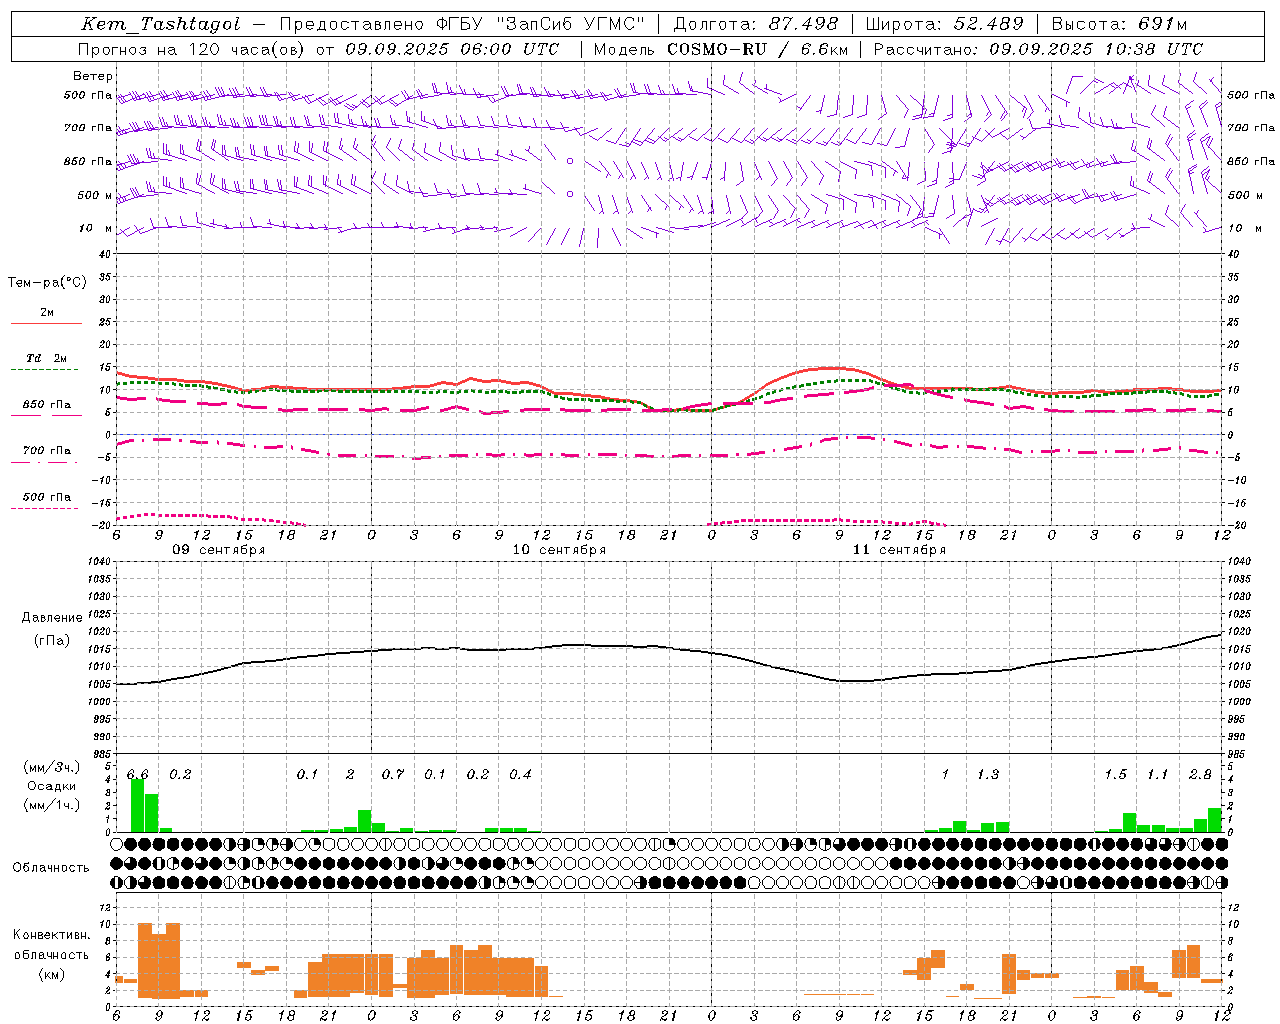The image size is (1280, 1024).
Task: Click the (мм/1ч.) precipitation unit label
Action: pyautogui.click(x=51, y=805)
